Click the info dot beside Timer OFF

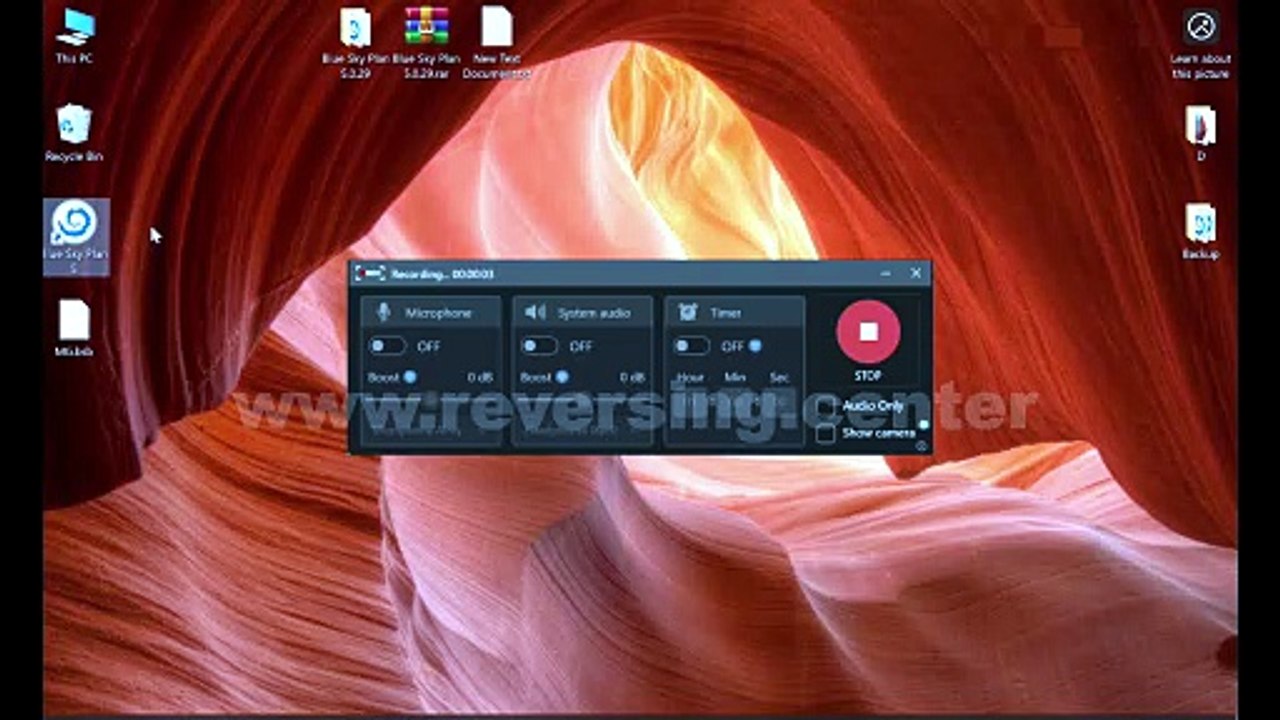pyautogui.click(x=755, y=346)
